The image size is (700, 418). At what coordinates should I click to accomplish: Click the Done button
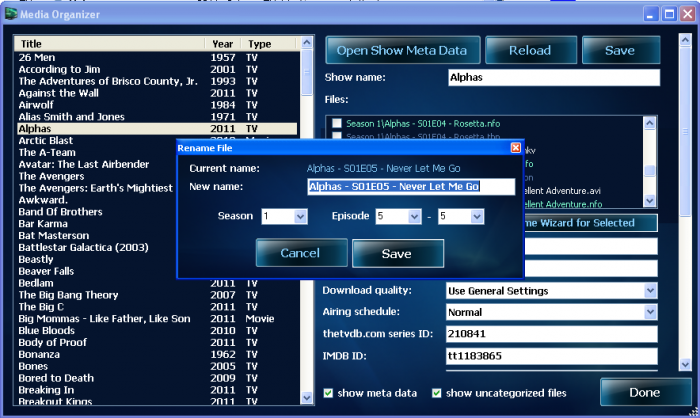(645, 392)
